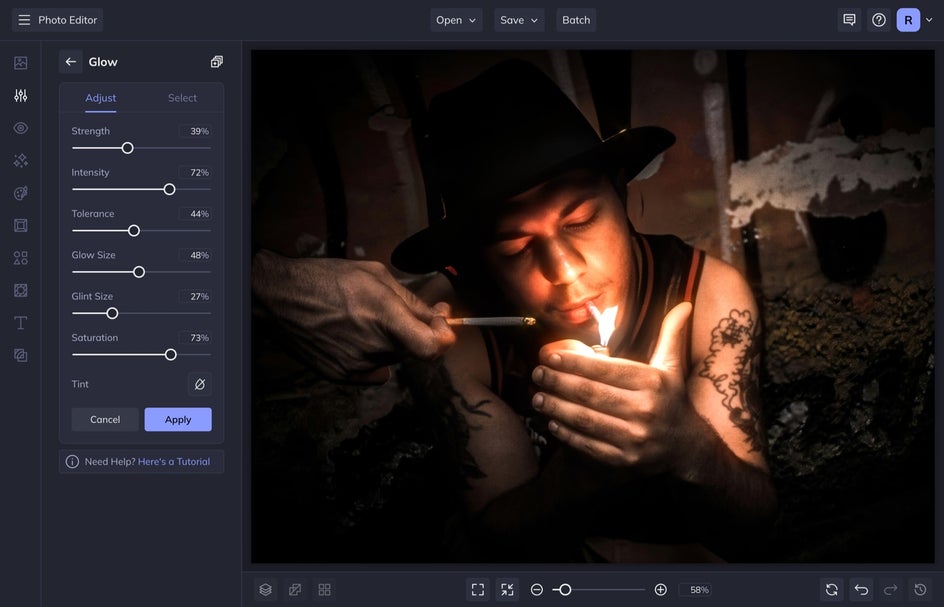Click the Glint Size slider handle

[112, 313]
